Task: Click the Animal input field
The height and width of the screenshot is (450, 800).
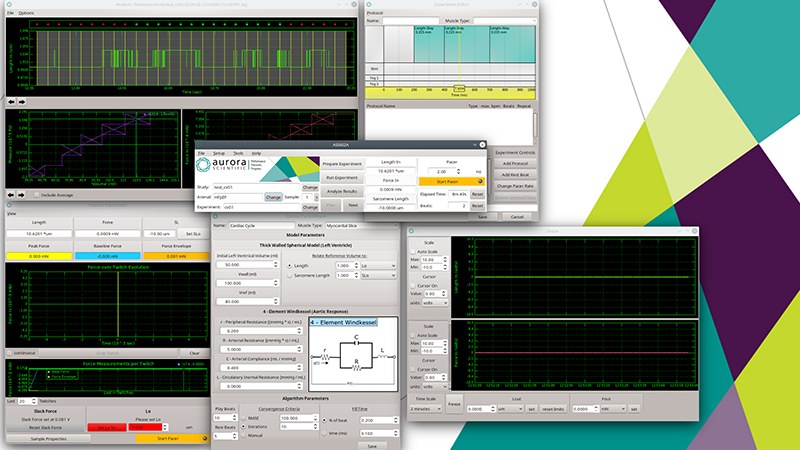Action: 238,197
